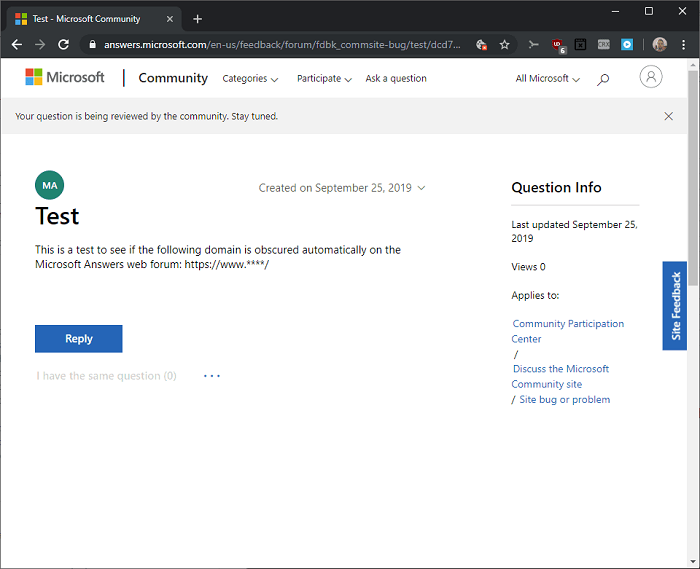This screenshot has height=569, width=700.
Task: Open the Site Feedback side tab
Action: [x=675, y=306]
